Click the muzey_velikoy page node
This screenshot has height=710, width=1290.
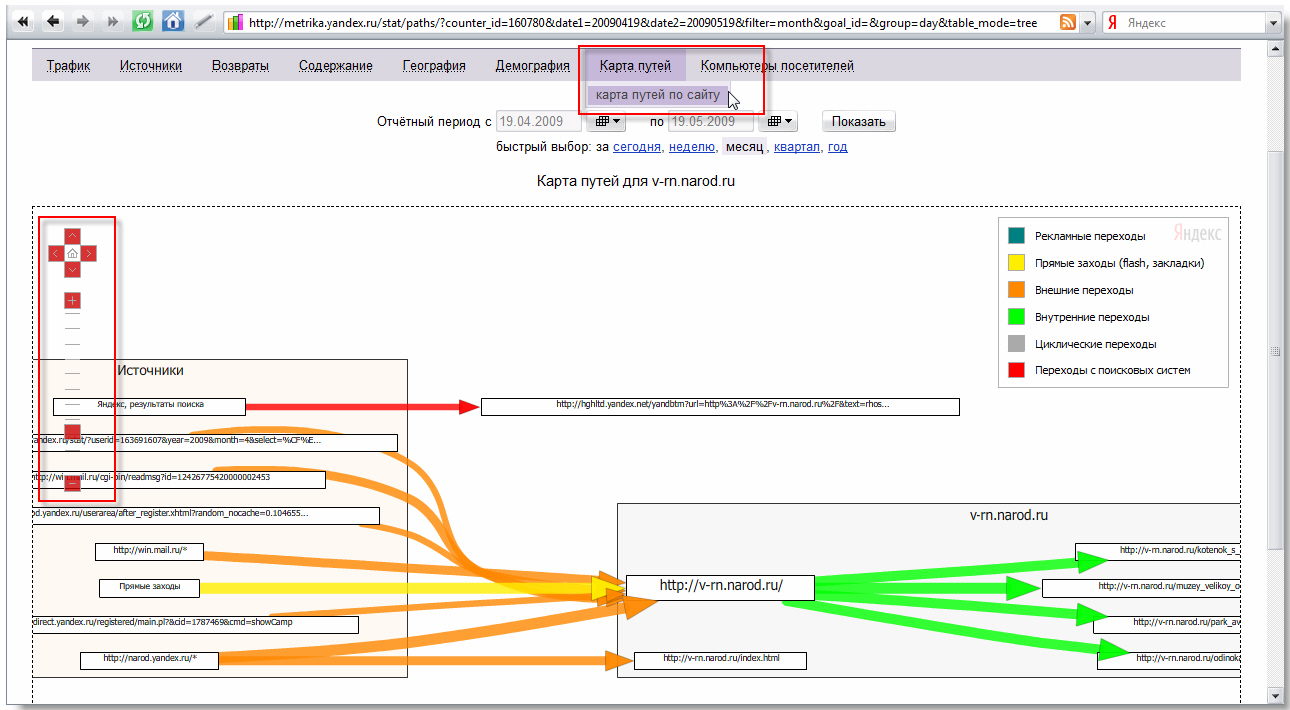[1141, 588]
